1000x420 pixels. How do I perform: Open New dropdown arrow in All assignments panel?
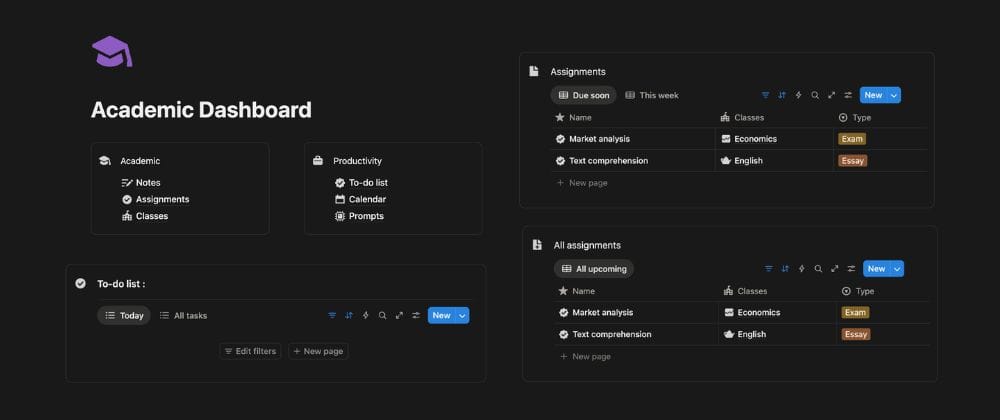pyautogui.click(x=897, y=269)
